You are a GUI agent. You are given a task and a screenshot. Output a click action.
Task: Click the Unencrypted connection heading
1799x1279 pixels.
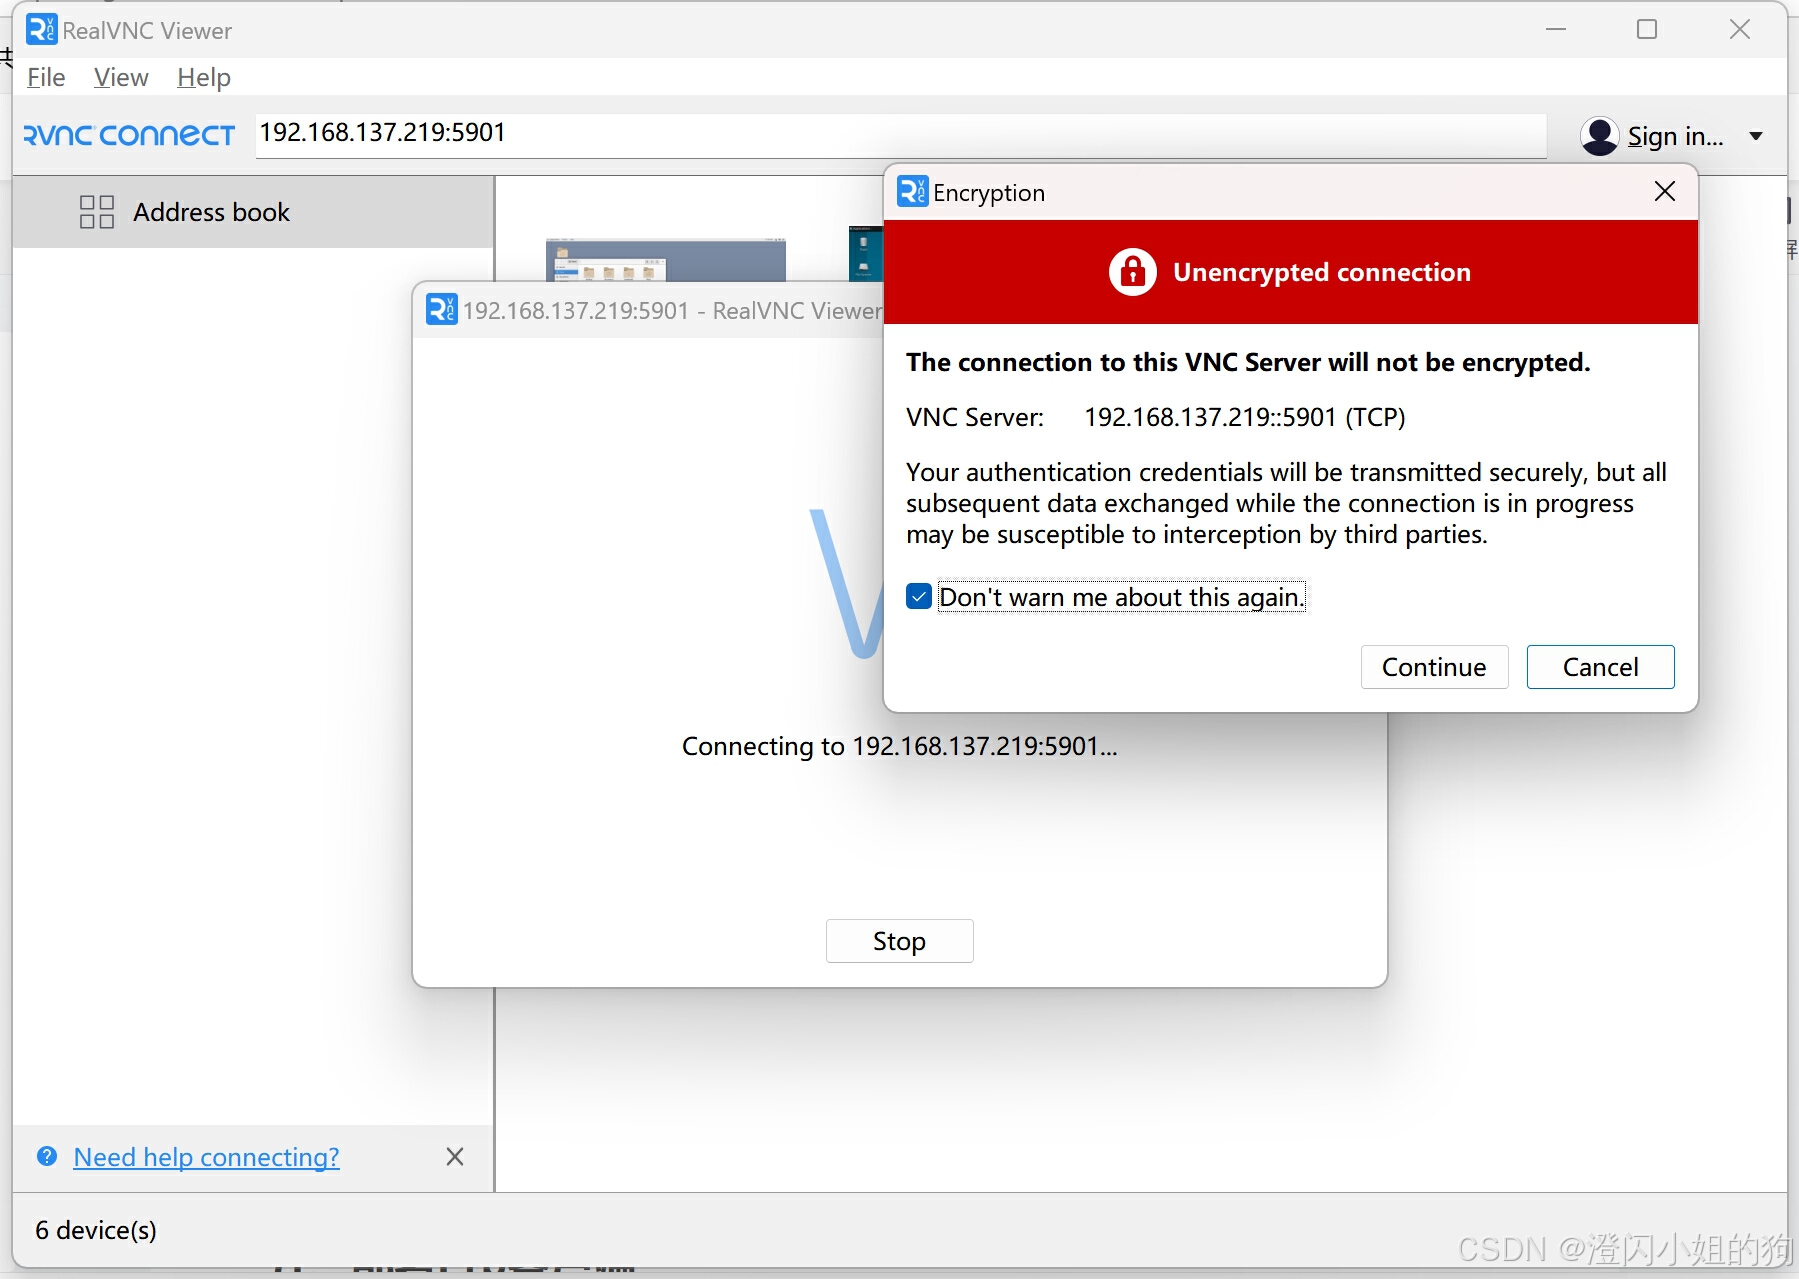tap(1321, 272)
